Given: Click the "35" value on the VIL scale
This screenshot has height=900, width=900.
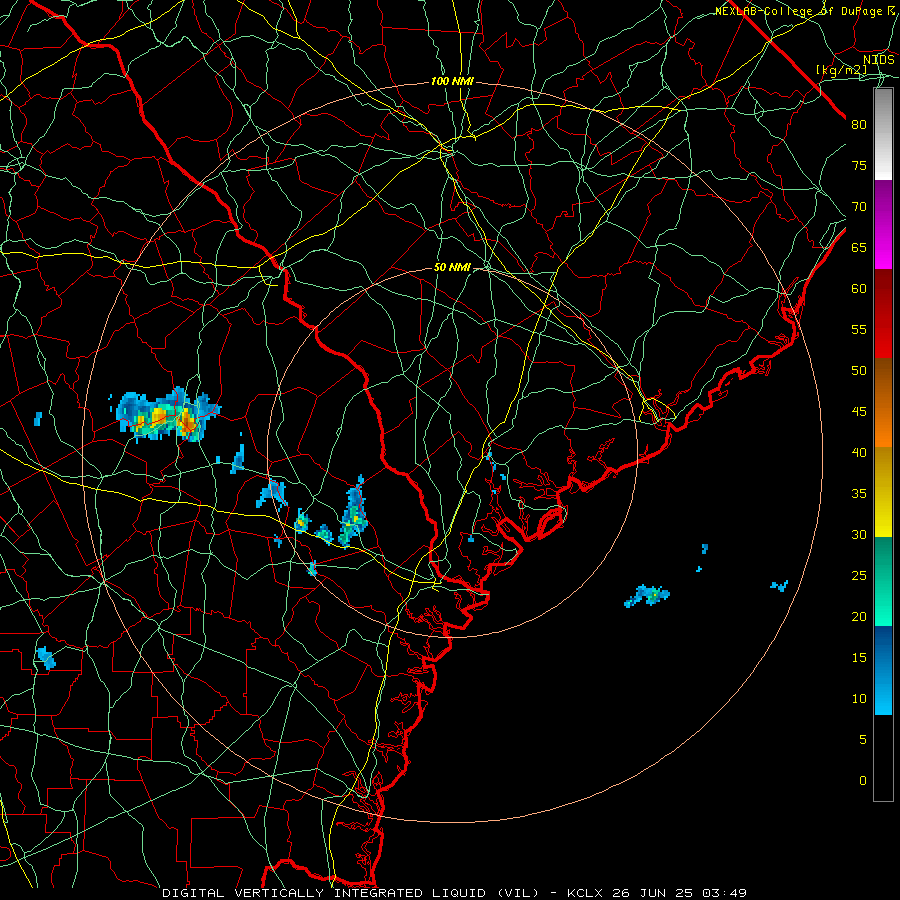Looking at the screenshot, I should click(x=859, y=494).
